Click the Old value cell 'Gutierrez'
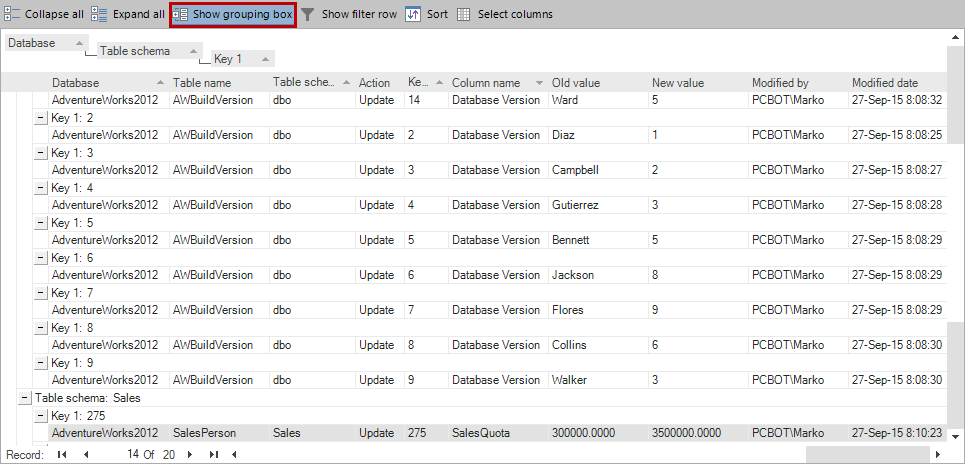 coord(598,206)
